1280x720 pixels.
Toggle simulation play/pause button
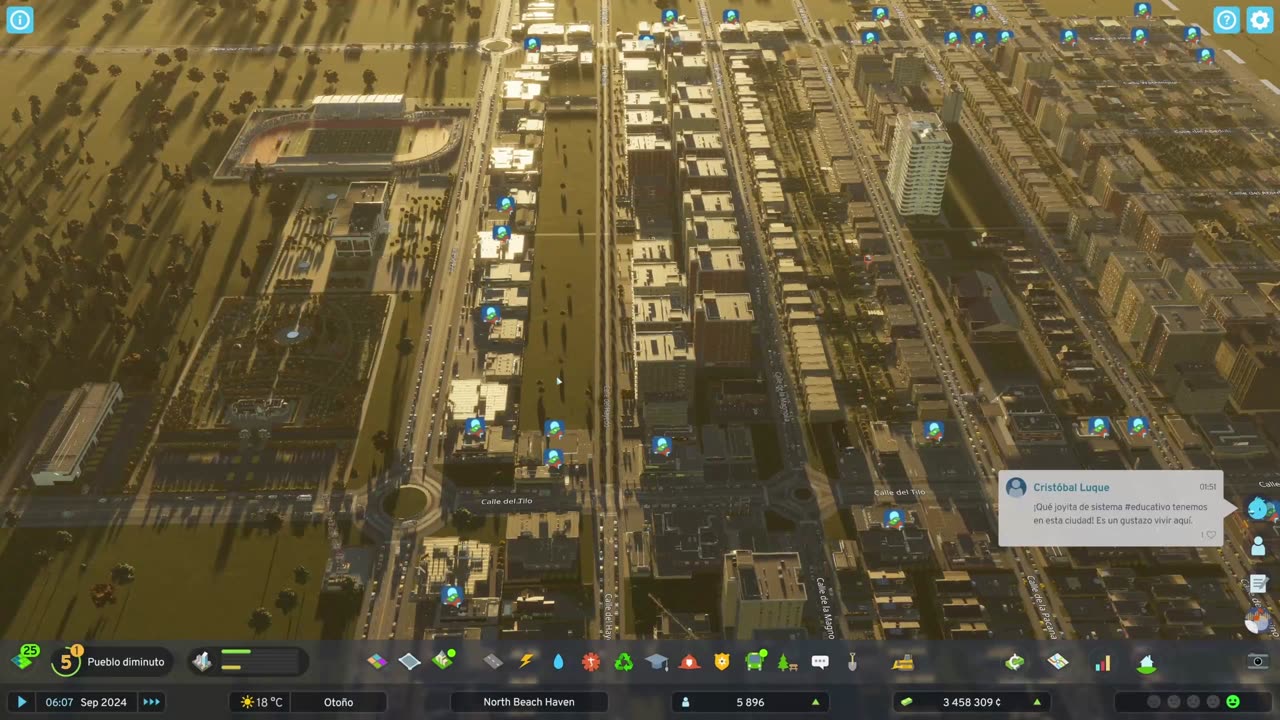[x=21, y=702]
